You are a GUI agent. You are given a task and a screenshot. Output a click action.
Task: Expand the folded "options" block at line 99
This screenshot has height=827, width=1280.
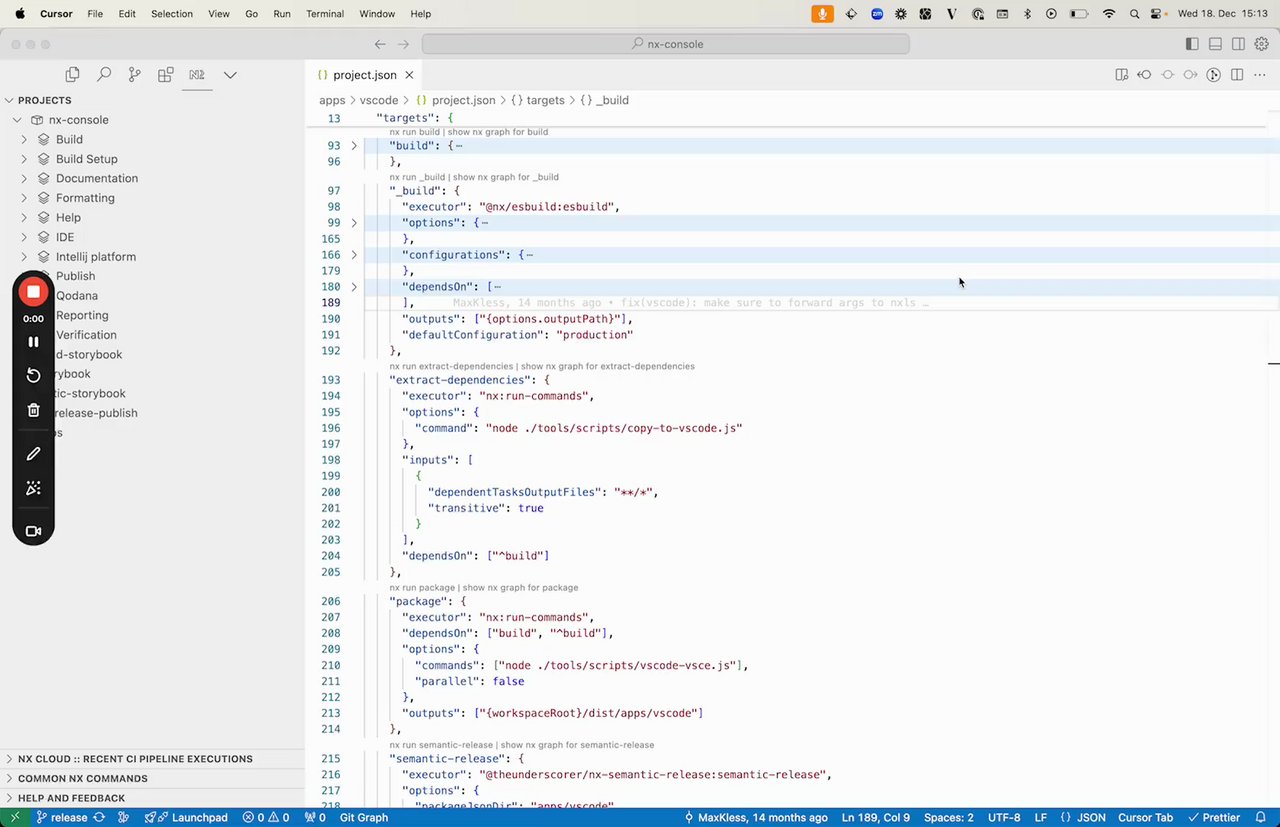pos(354,223)
